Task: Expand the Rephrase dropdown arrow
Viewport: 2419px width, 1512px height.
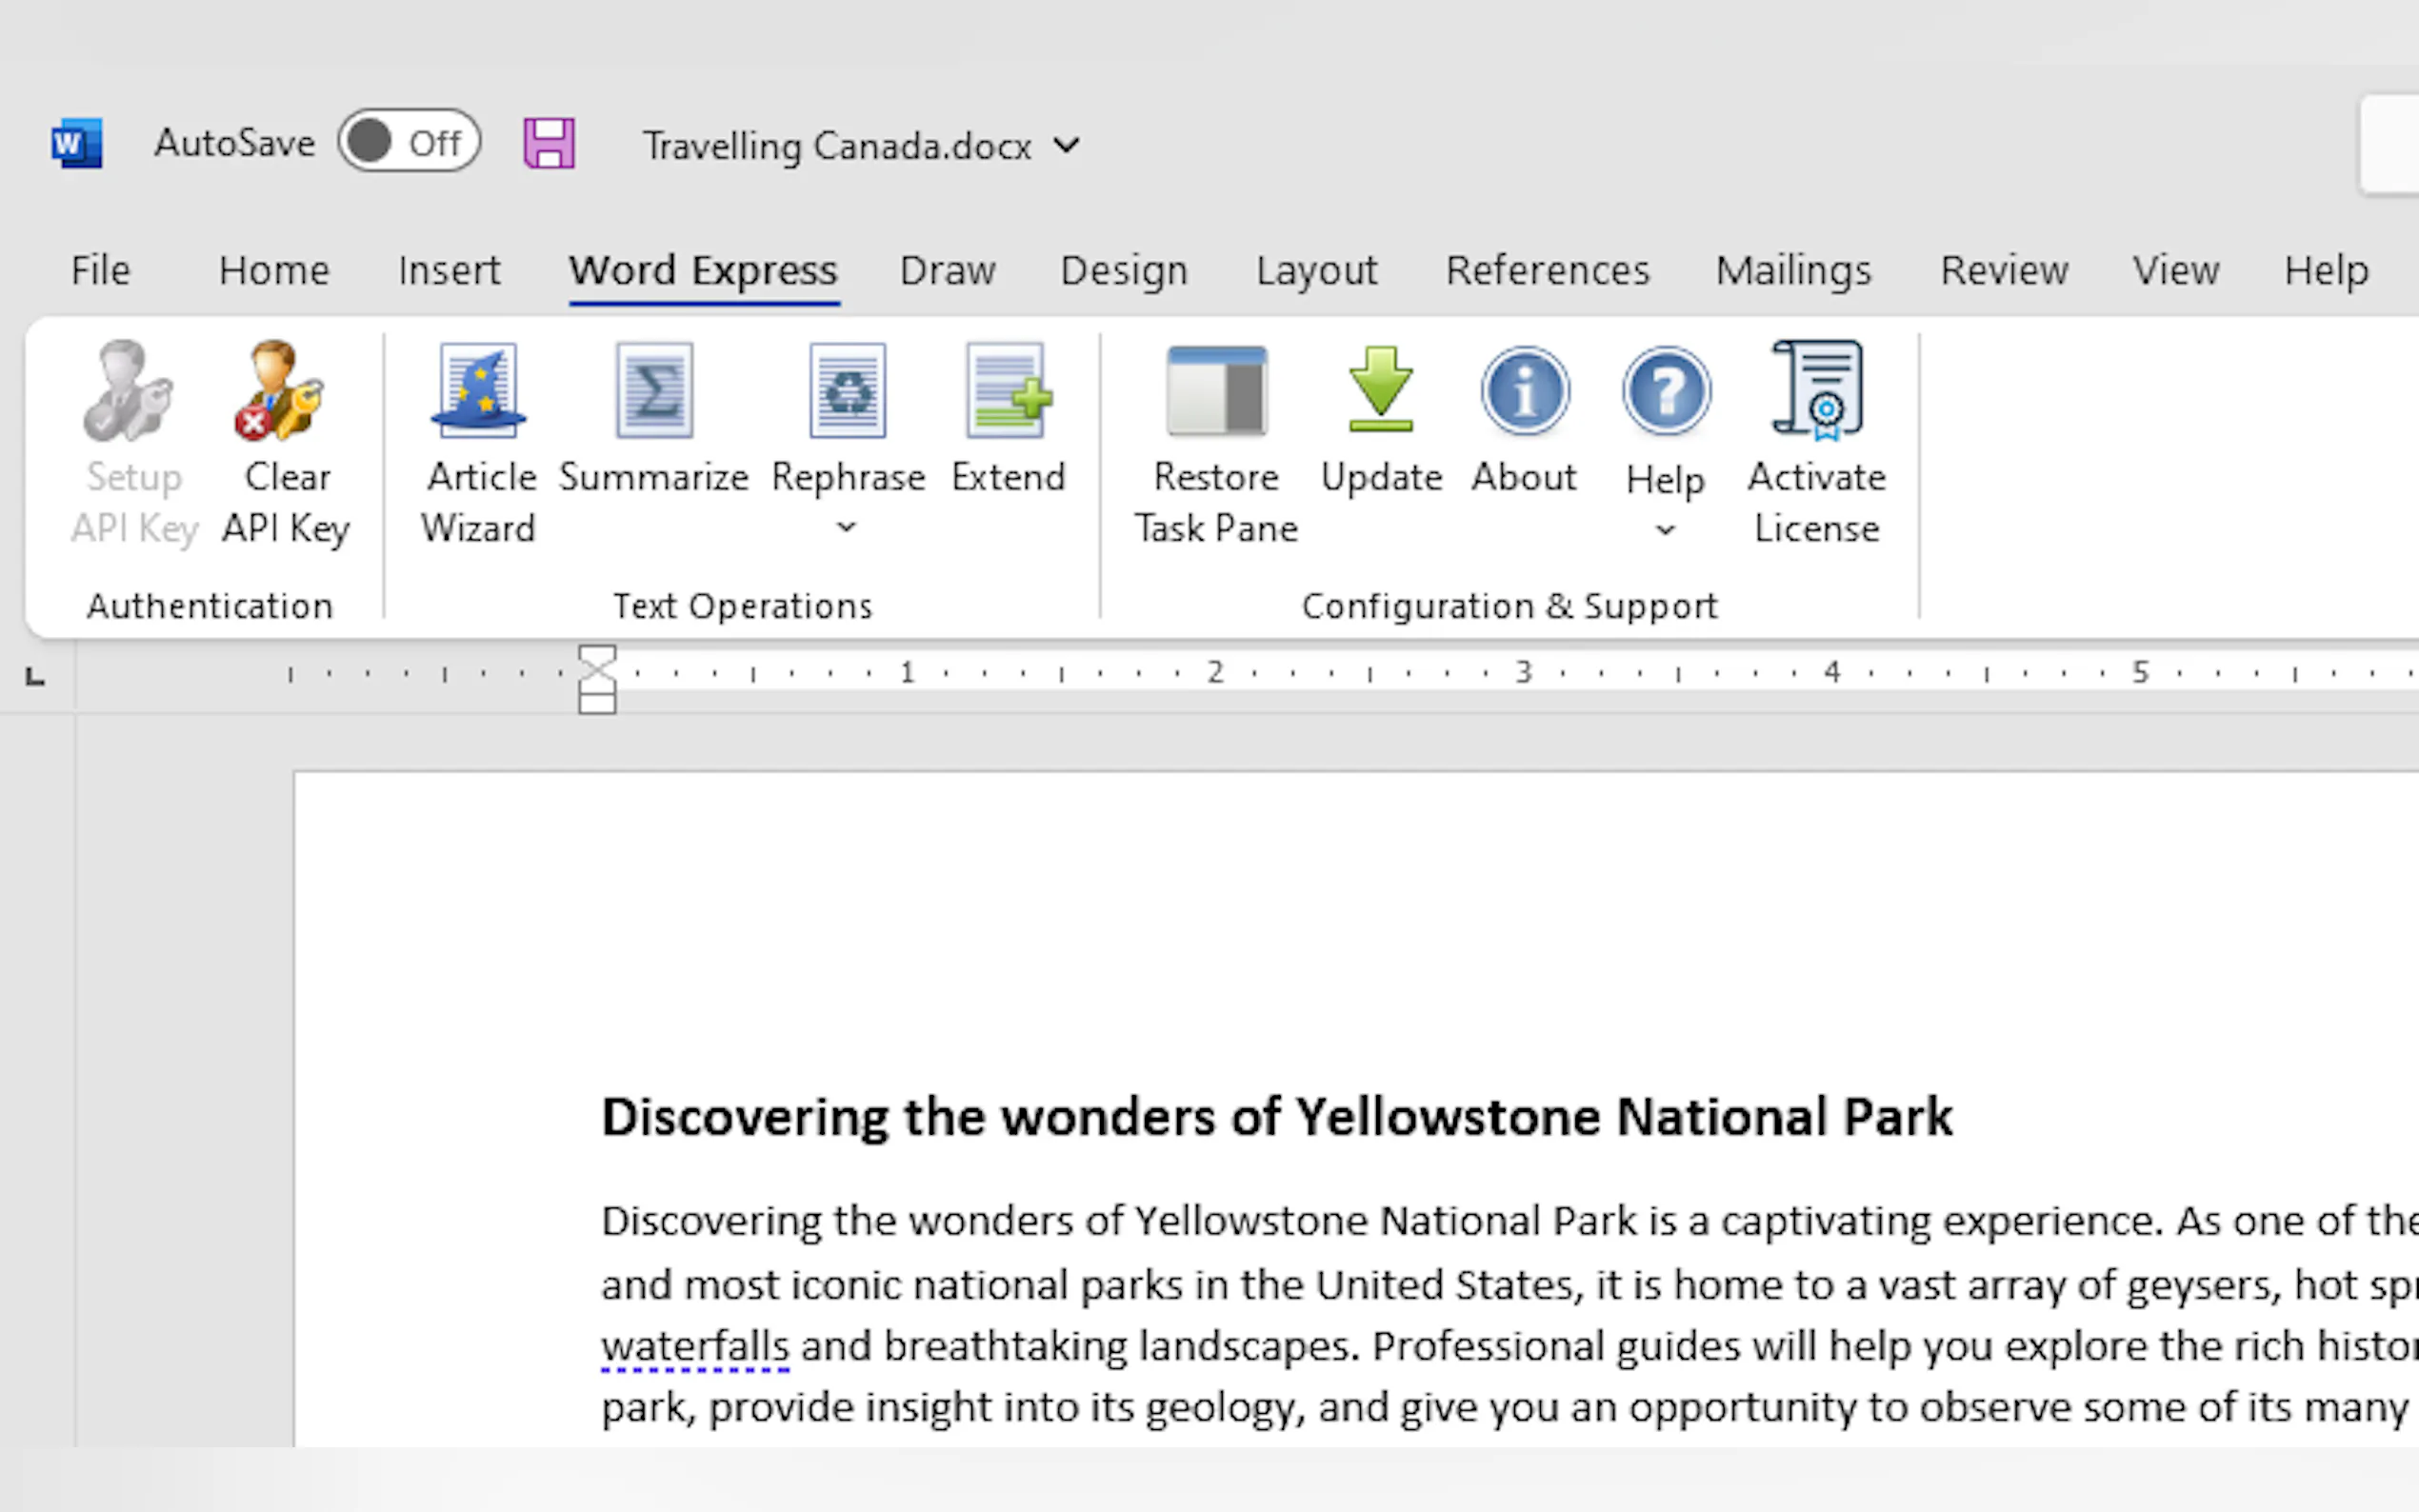Action: (847, 527)
